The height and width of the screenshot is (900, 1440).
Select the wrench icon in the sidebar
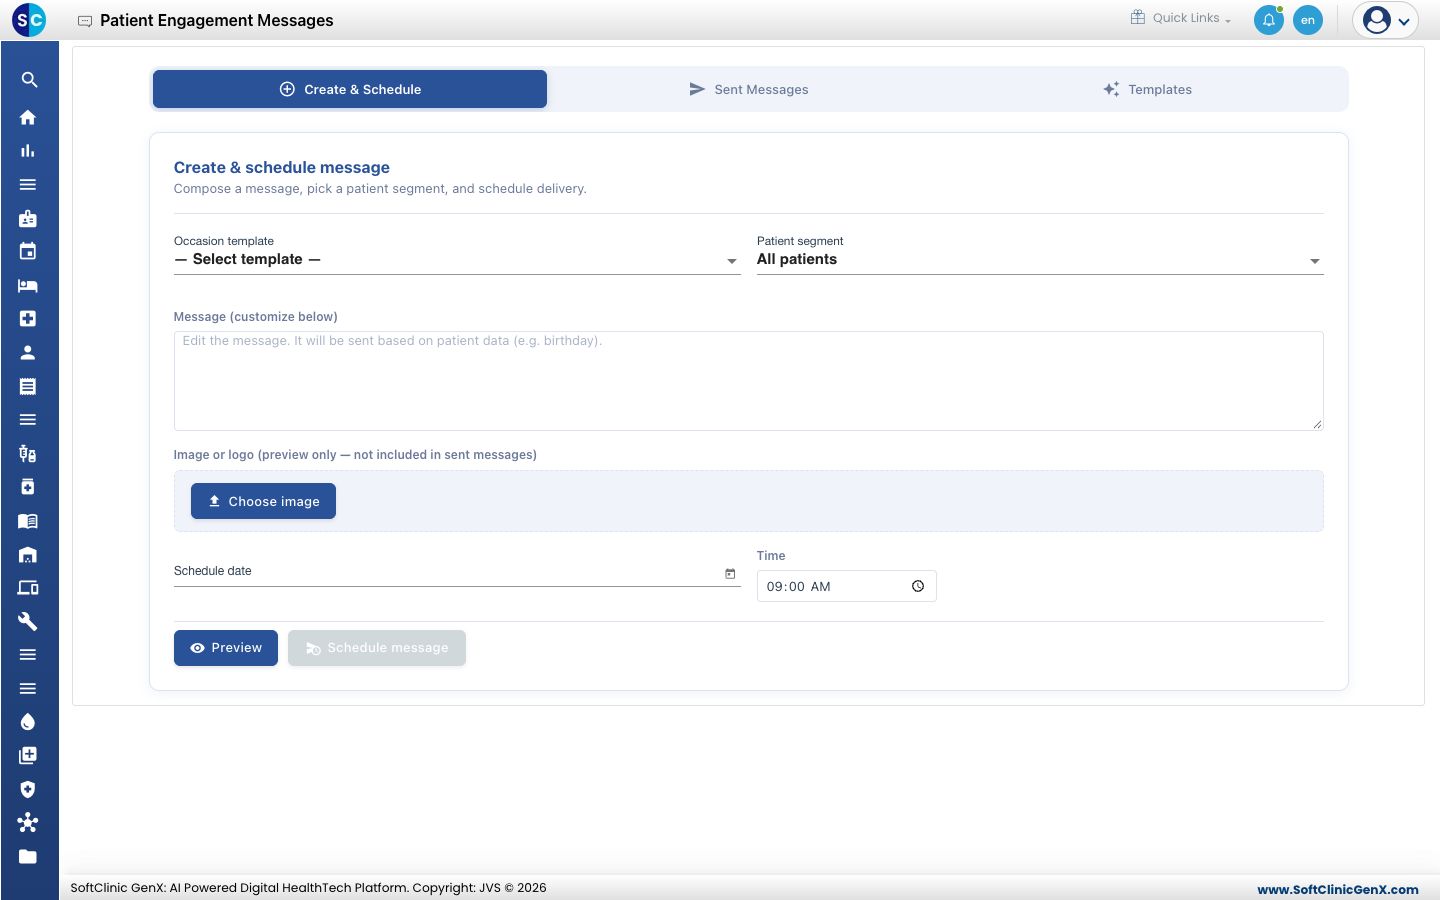[x=28, y=622]
